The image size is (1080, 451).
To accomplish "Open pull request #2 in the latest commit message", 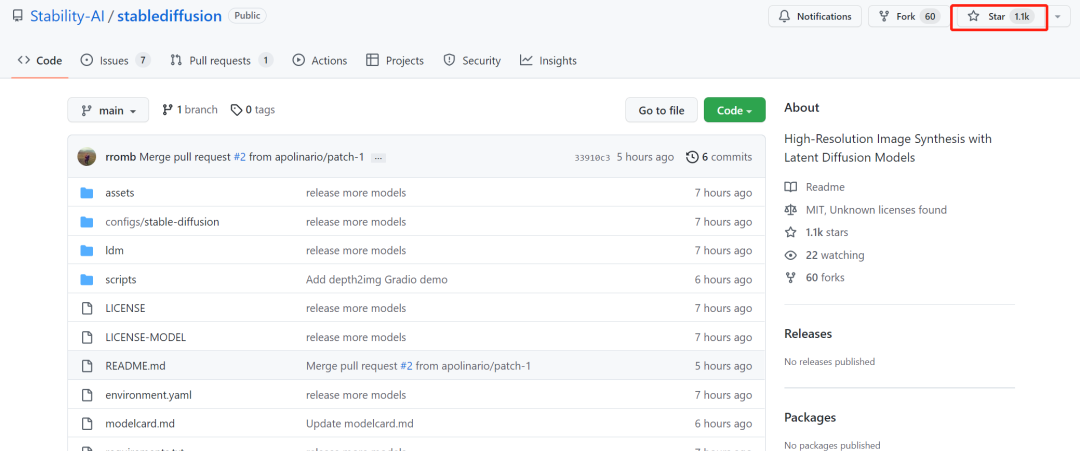I will coord(240,157).
